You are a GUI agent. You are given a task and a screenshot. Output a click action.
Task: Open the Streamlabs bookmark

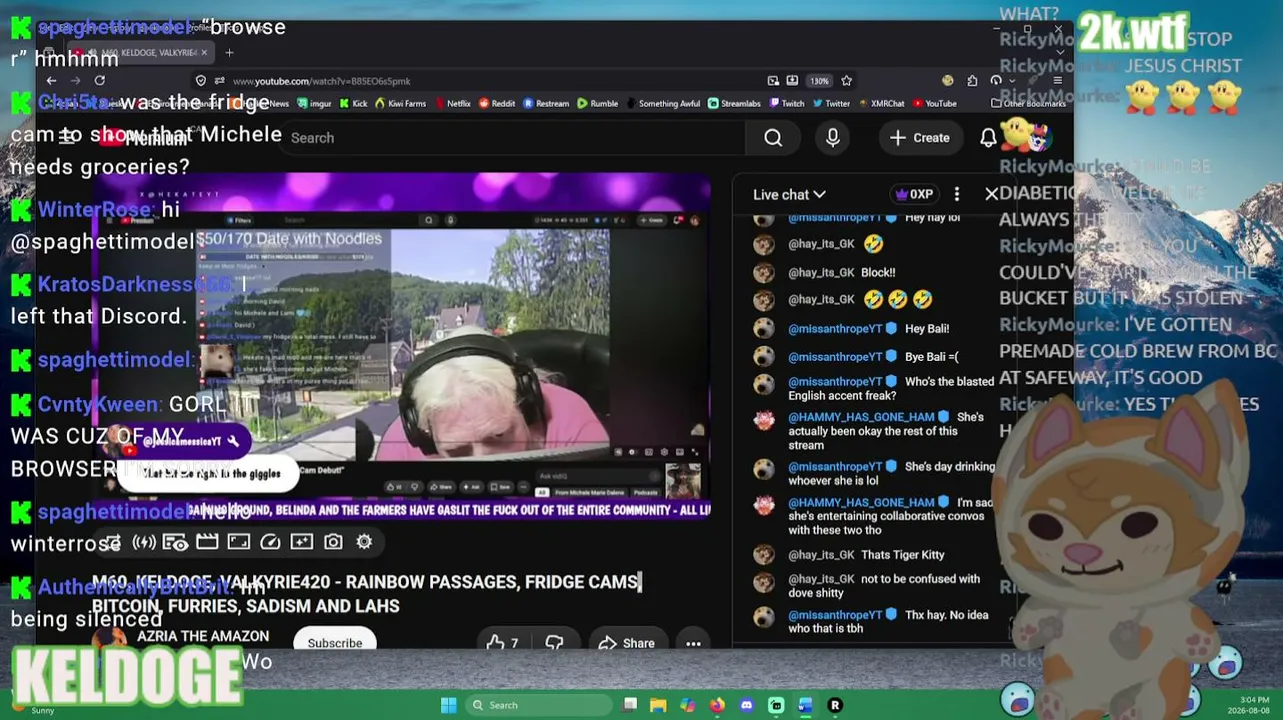point(734,103)
